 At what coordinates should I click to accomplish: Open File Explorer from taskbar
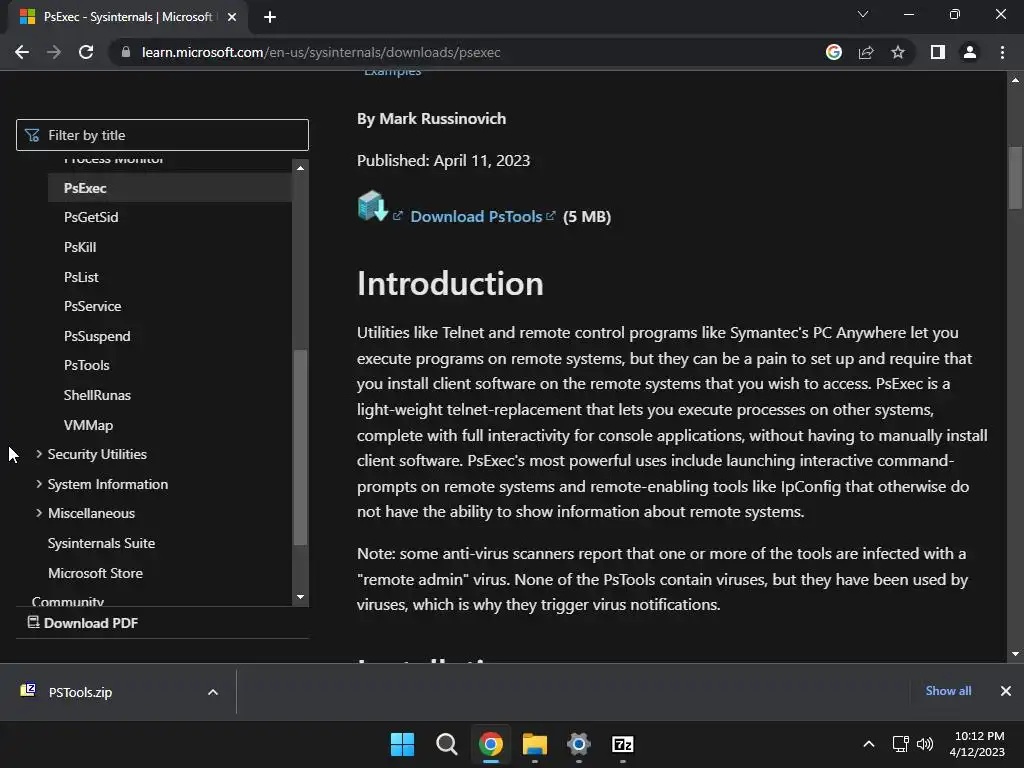click(535, 744)
